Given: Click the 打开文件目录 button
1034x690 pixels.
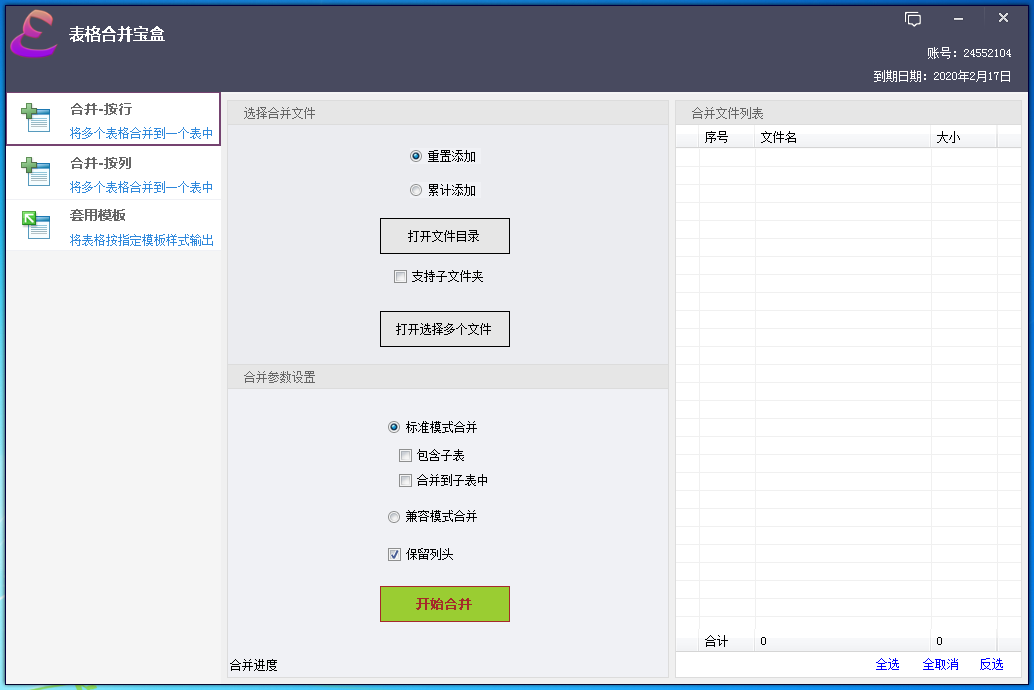Looking at the screenshot, I should pos(444,236).
